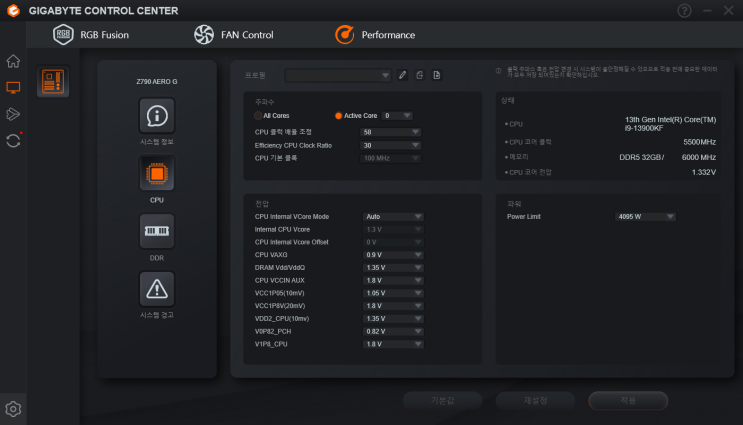Click the 1.332V CPU core voltage value

tap(704, 172)
